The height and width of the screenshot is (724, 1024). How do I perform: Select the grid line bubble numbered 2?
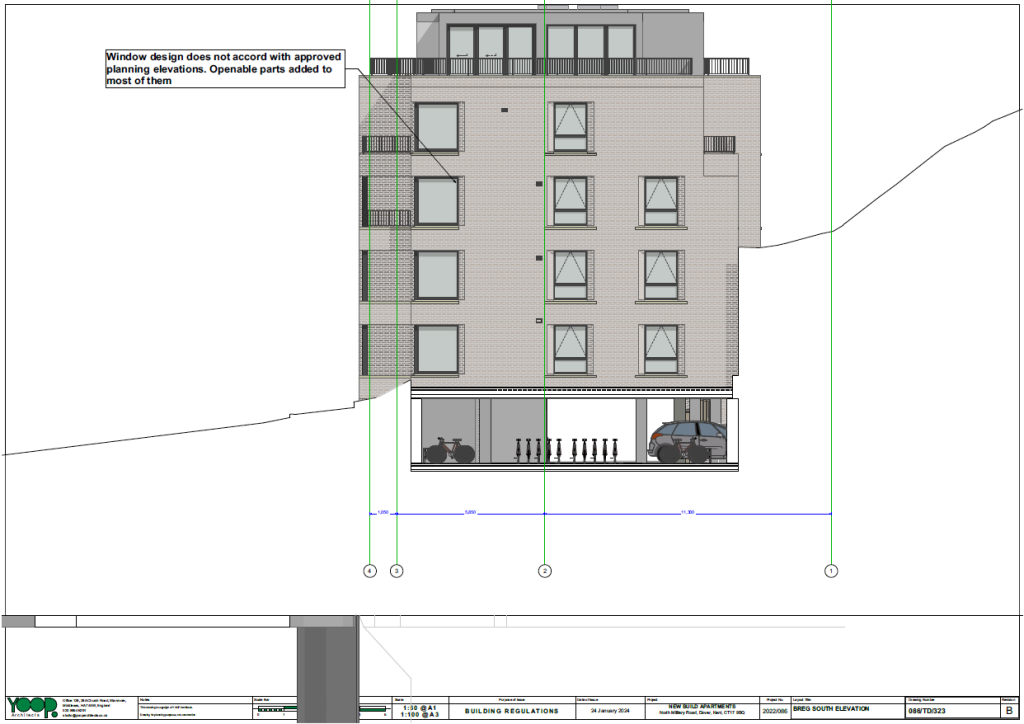click(544, 571)
